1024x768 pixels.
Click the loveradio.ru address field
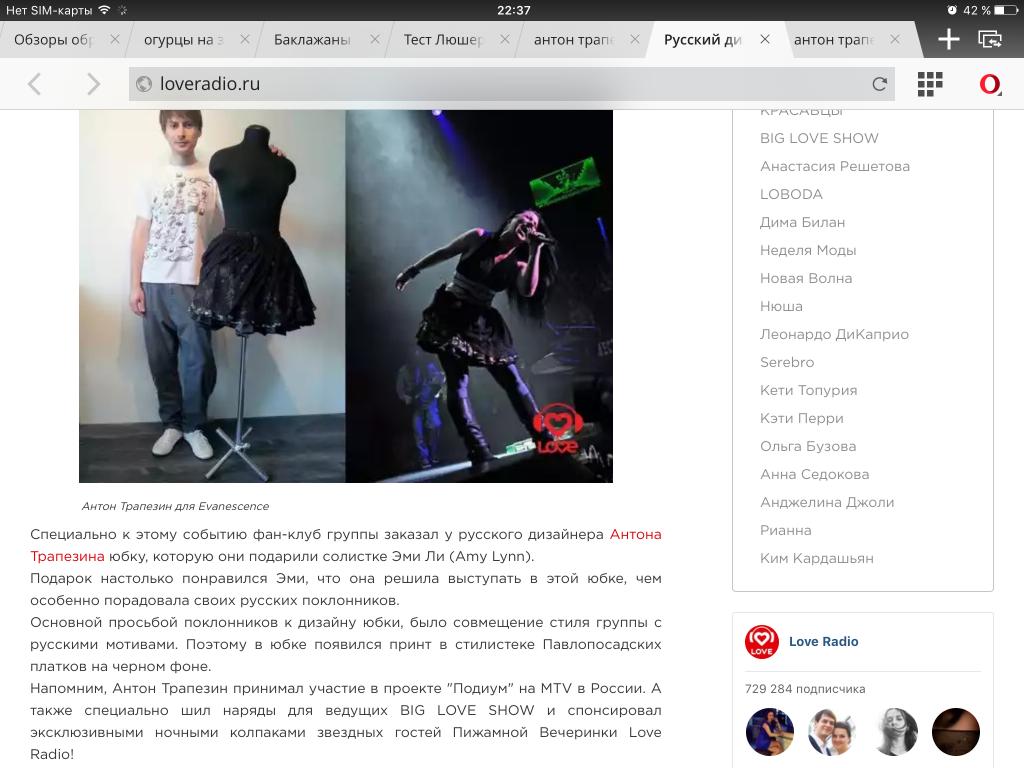pyautogui.click(x=511, y=84)
